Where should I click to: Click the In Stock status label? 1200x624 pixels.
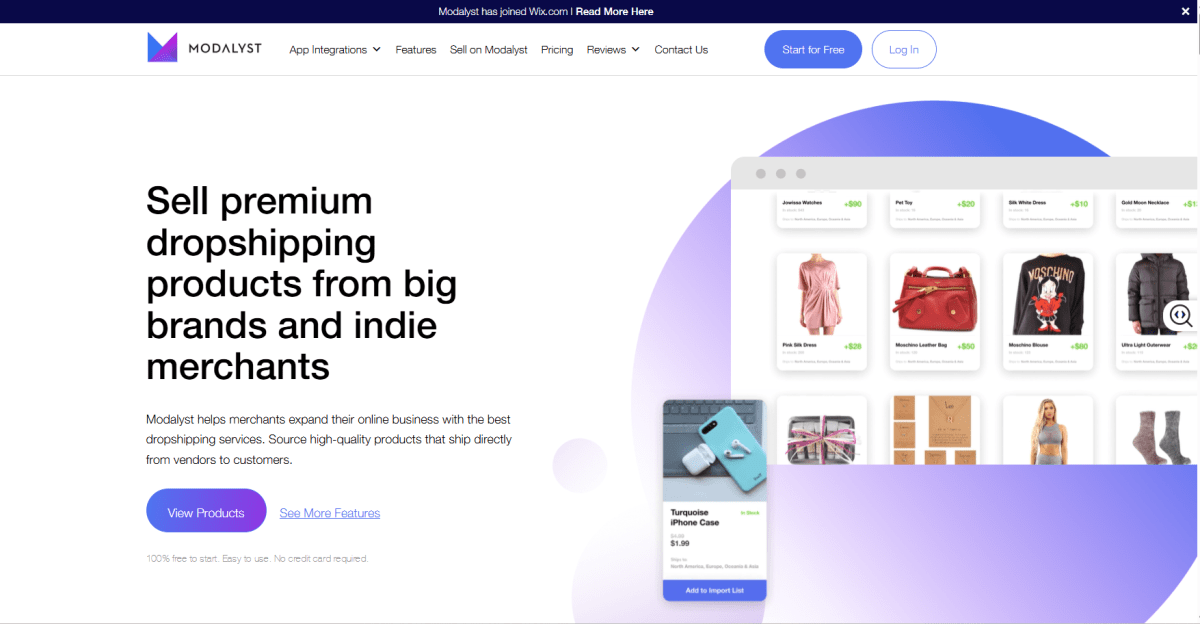click(x=750, y=512)
